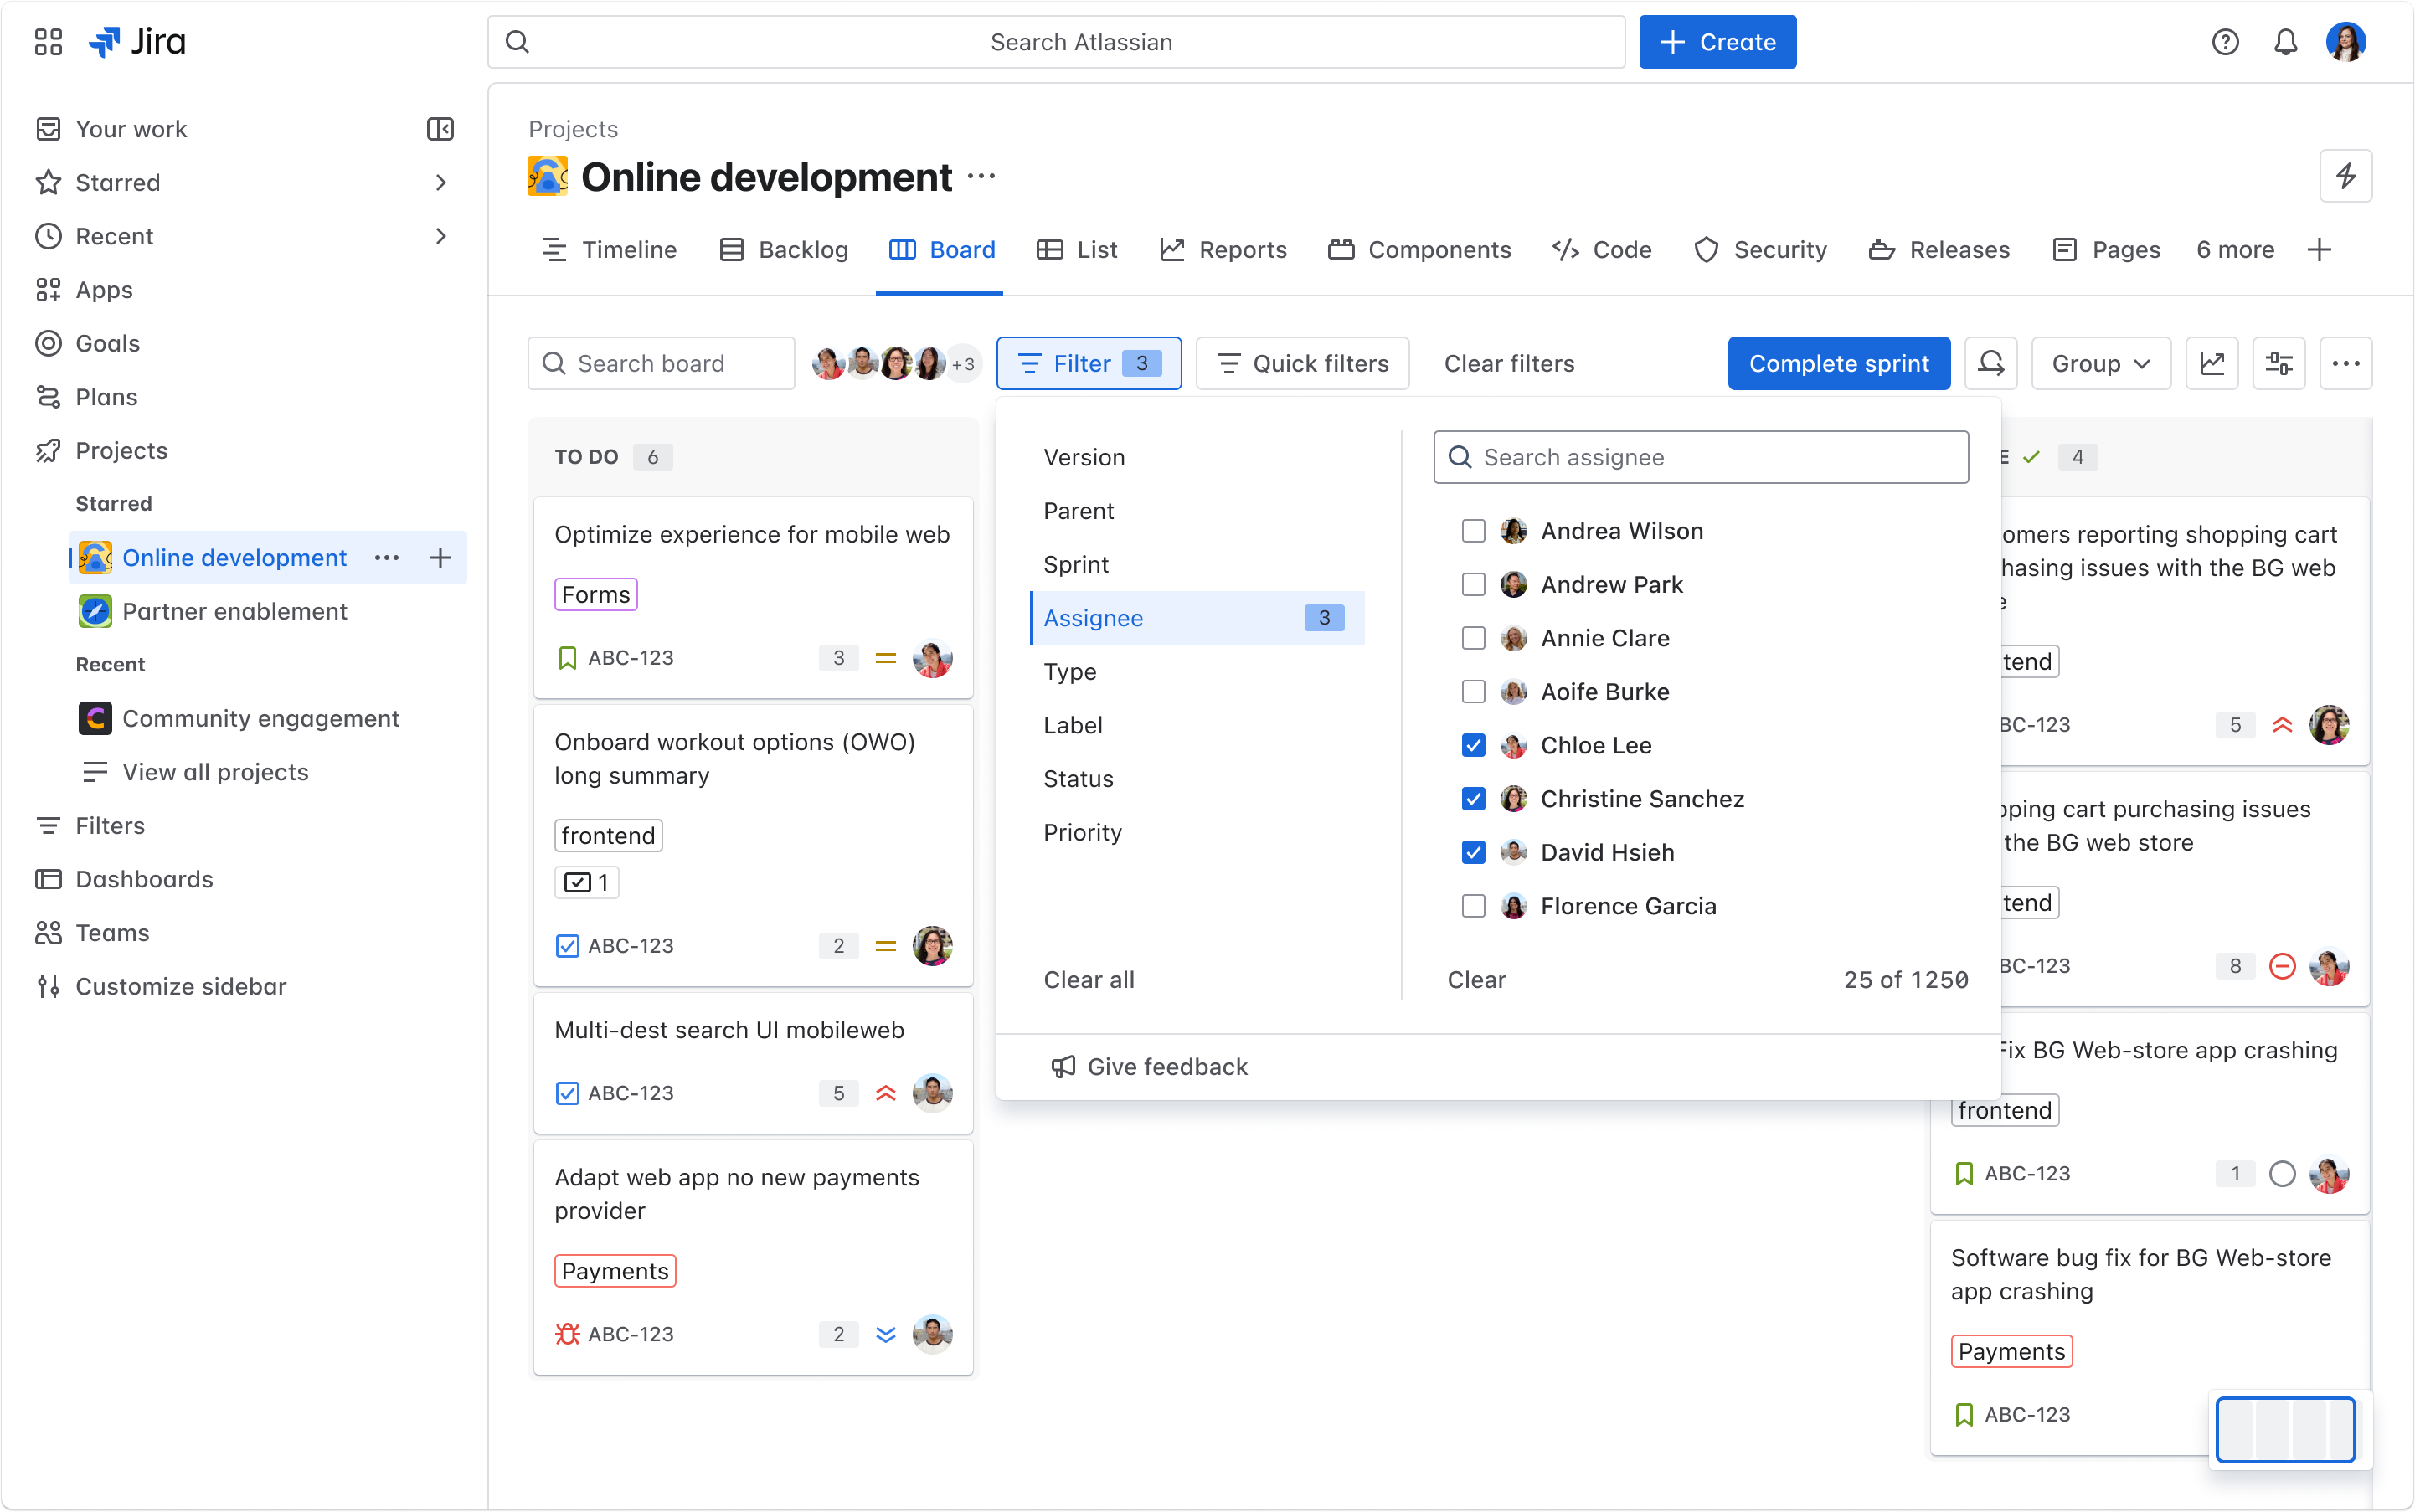Open the sprint insights chart icon
This screenshot has height=1512, width=2415.
(x=2213, y=363)
